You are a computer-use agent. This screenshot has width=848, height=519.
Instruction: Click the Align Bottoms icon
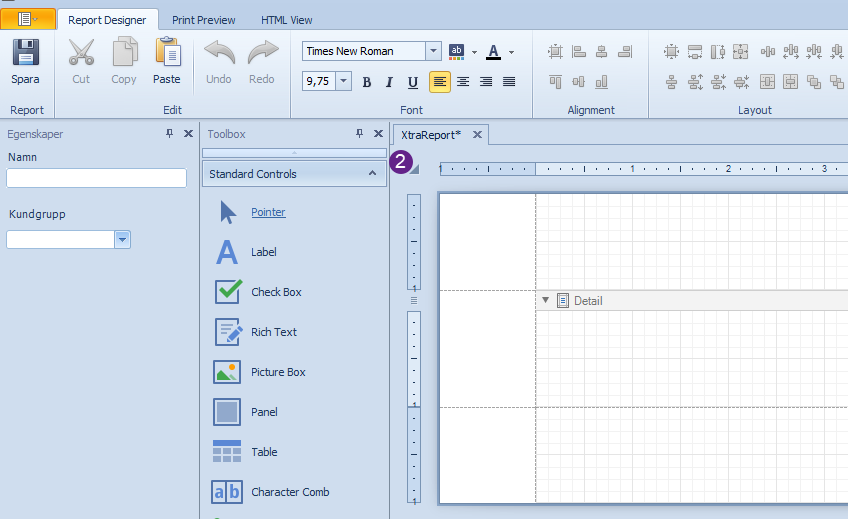601,82
